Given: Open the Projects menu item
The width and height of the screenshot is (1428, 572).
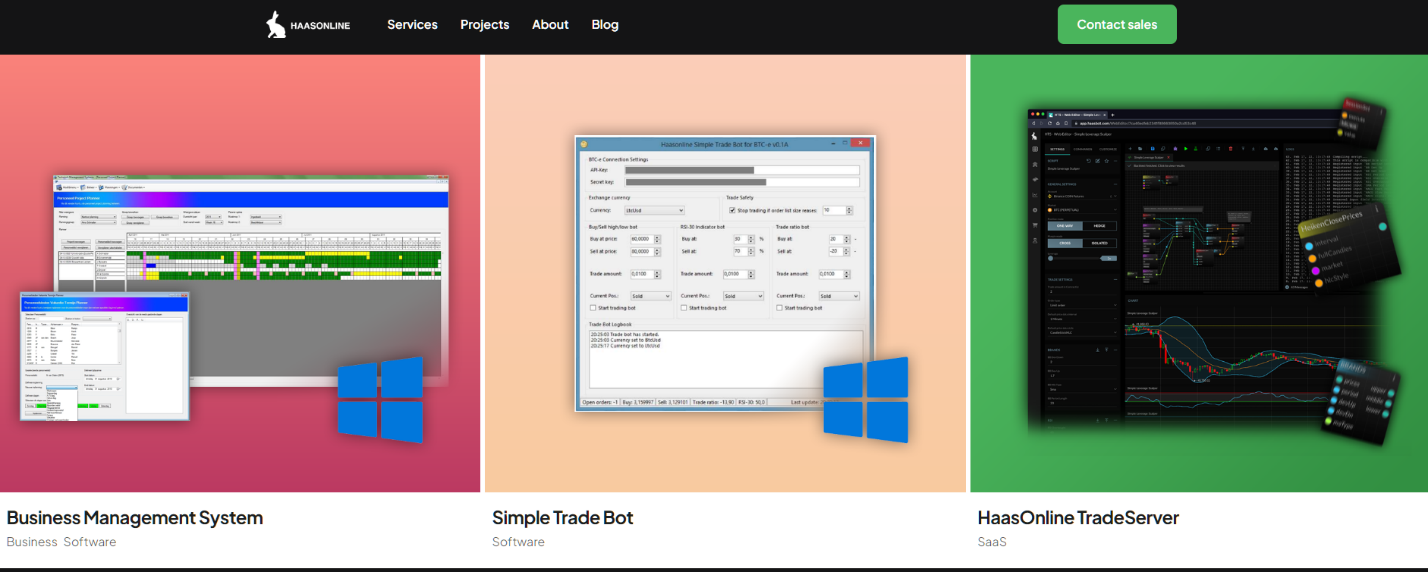Looking at the screenshot, I should [484, 25].
